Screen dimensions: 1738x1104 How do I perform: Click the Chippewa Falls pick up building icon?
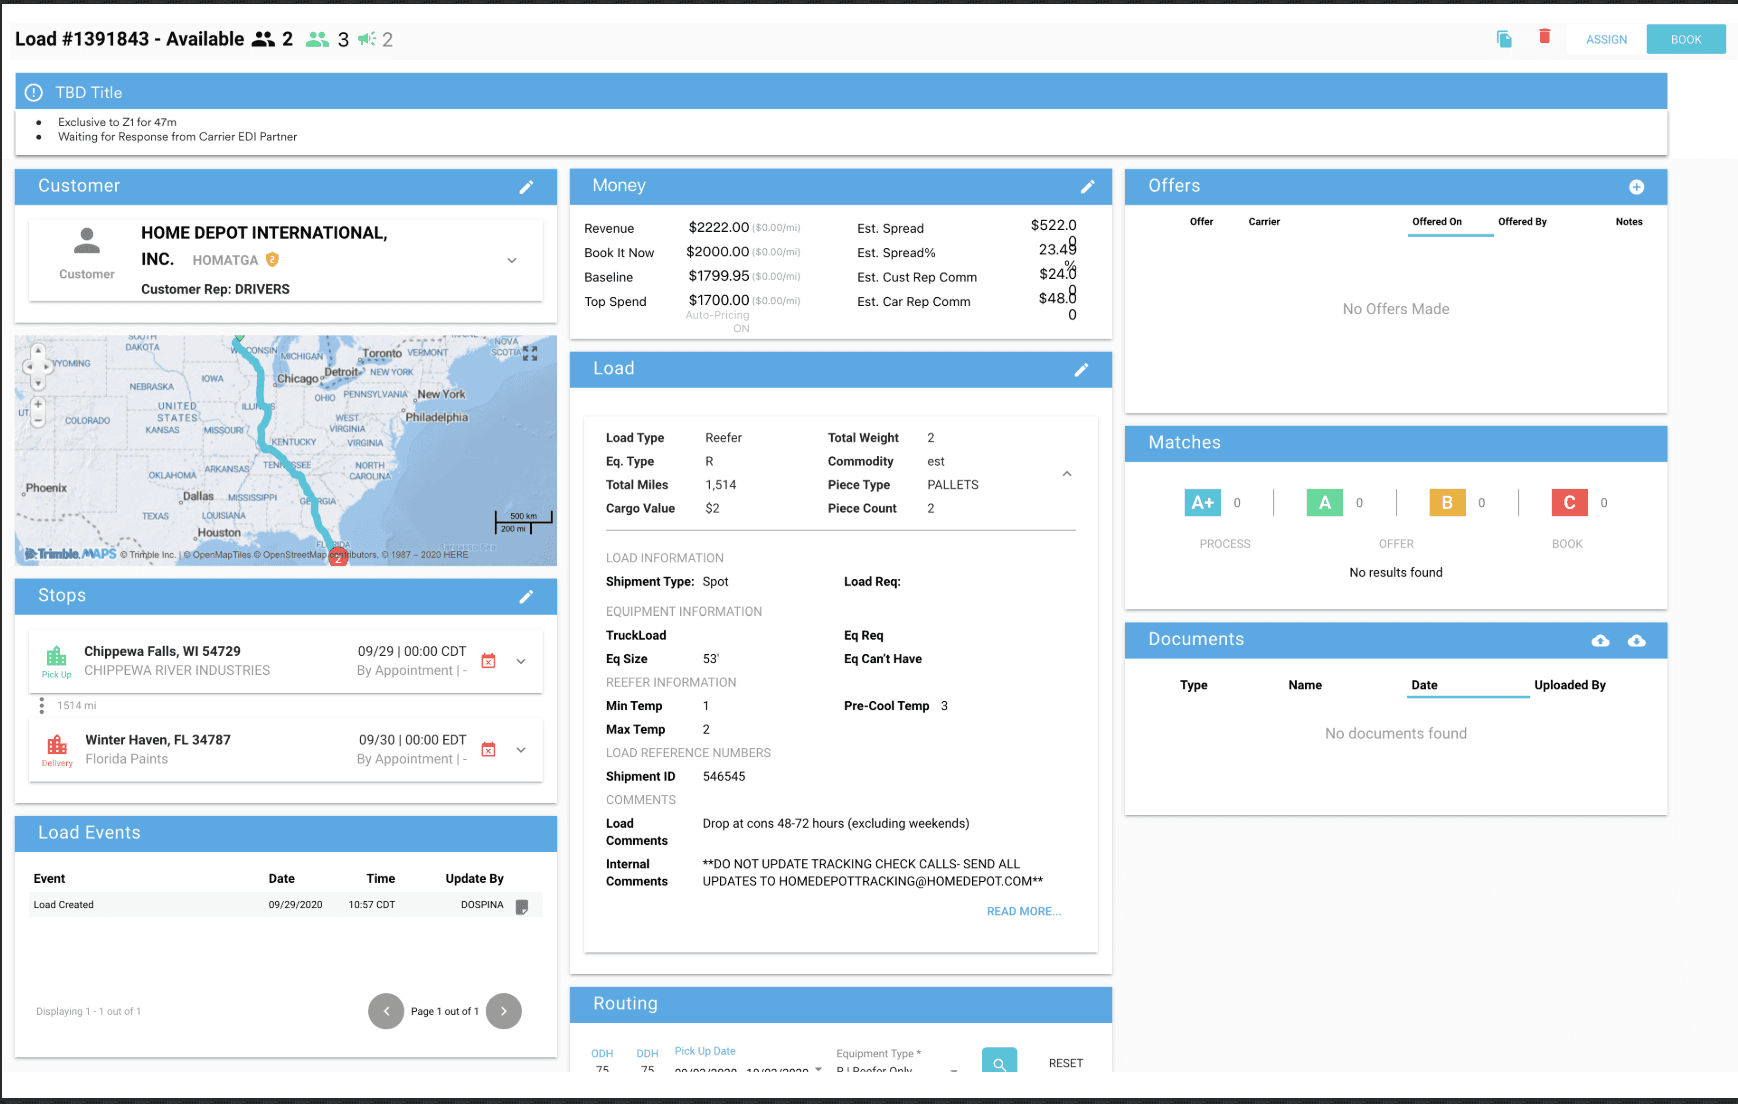click(57, 656)
